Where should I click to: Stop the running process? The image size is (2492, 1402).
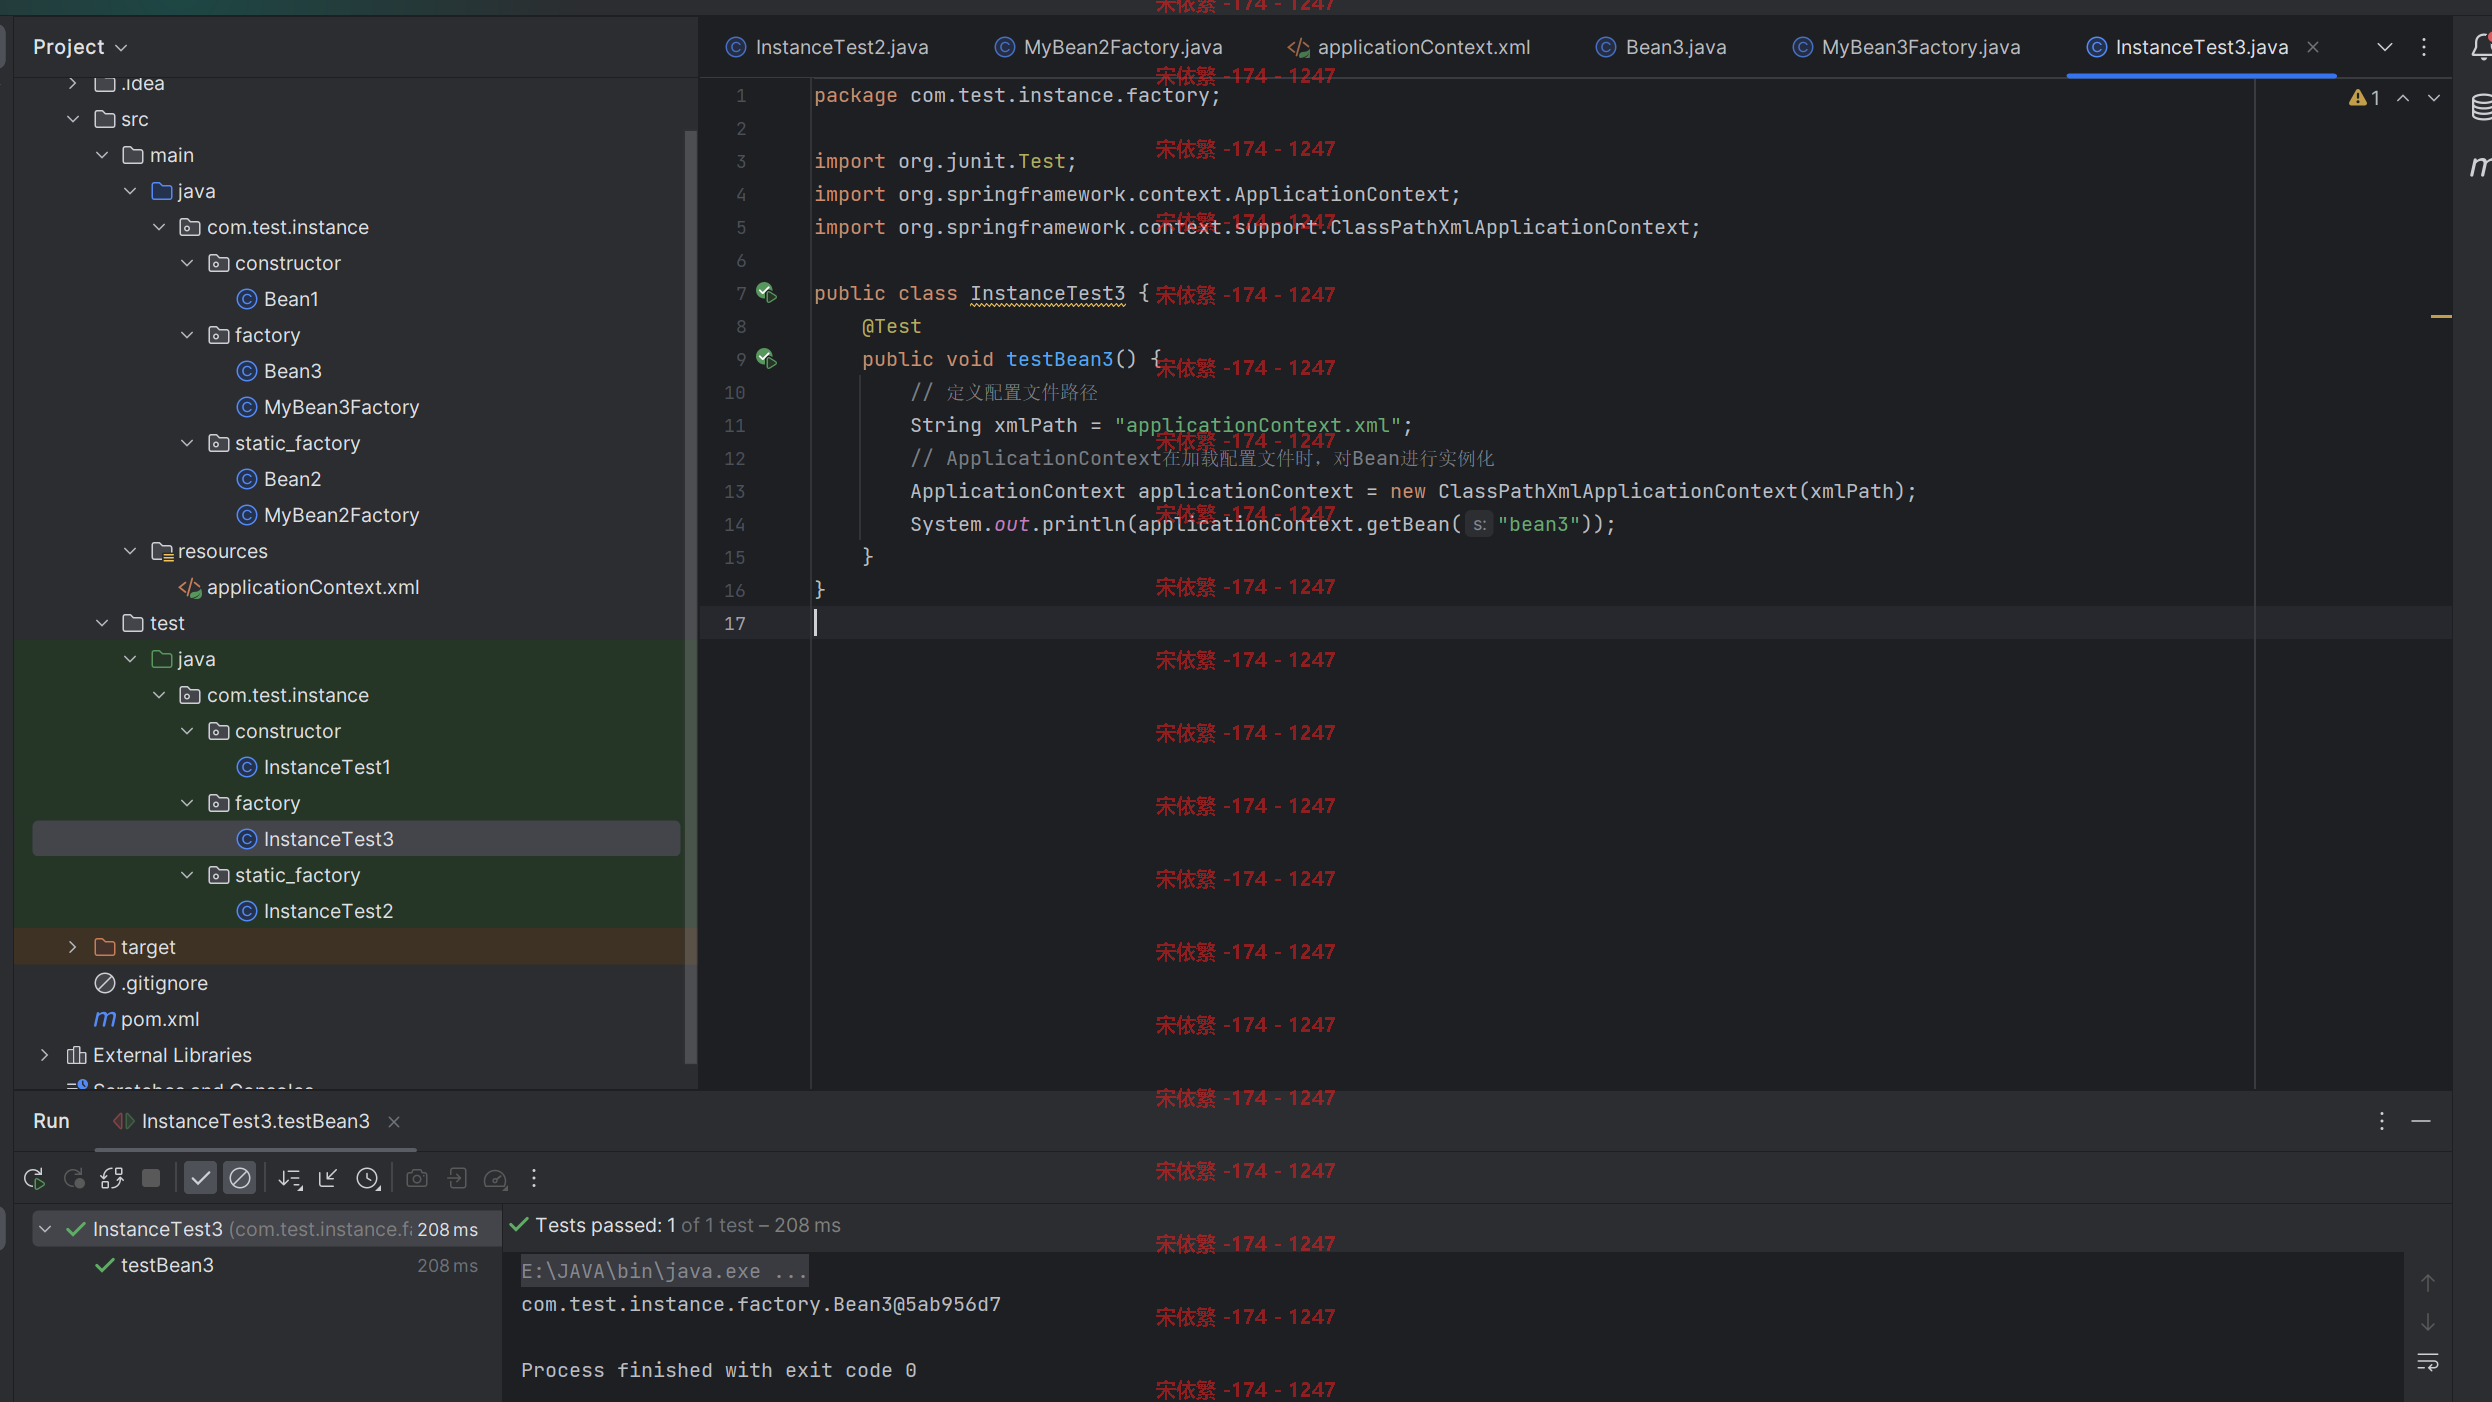pos(151,1178)
